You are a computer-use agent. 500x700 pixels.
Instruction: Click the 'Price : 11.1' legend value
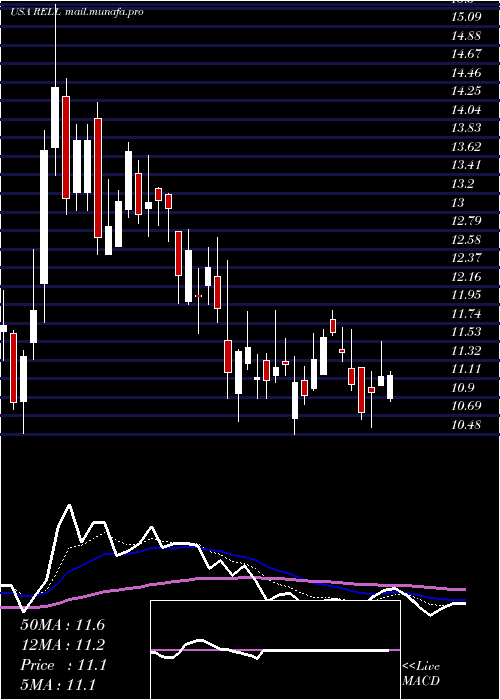click(x=63, y=665)
